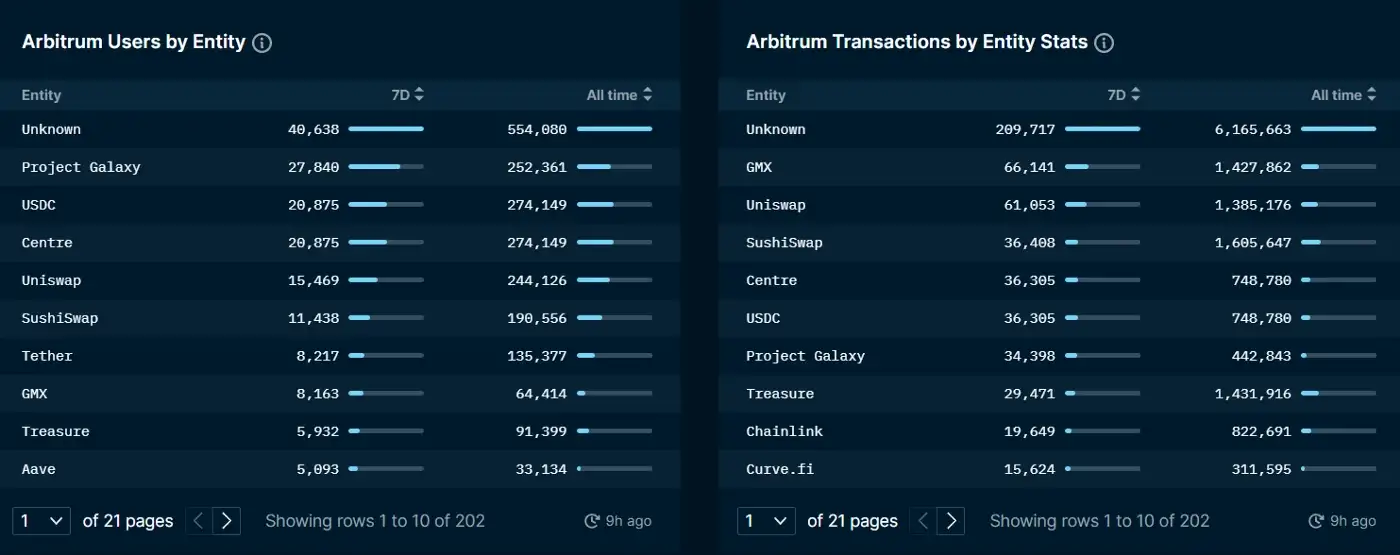Select Centre entity in Transactions table
Image resolution: width=1400 pixels, height=555 pixels.
(x=772, y=281)
